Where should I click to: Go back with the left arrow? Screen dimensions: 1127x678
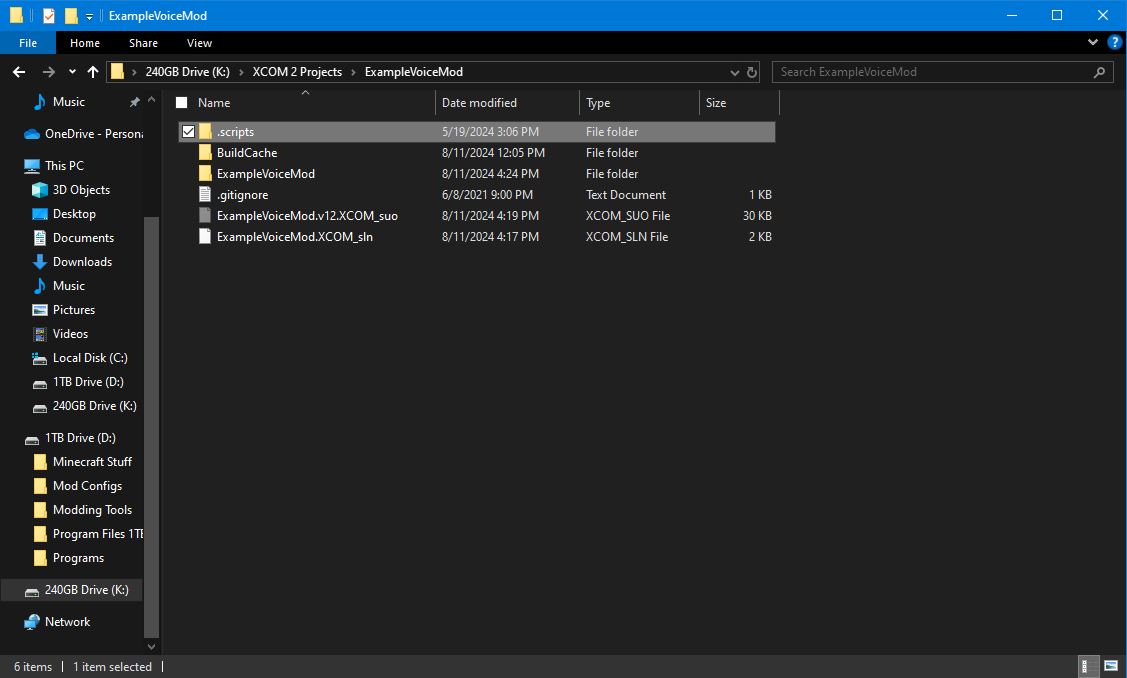click(19, 72)
